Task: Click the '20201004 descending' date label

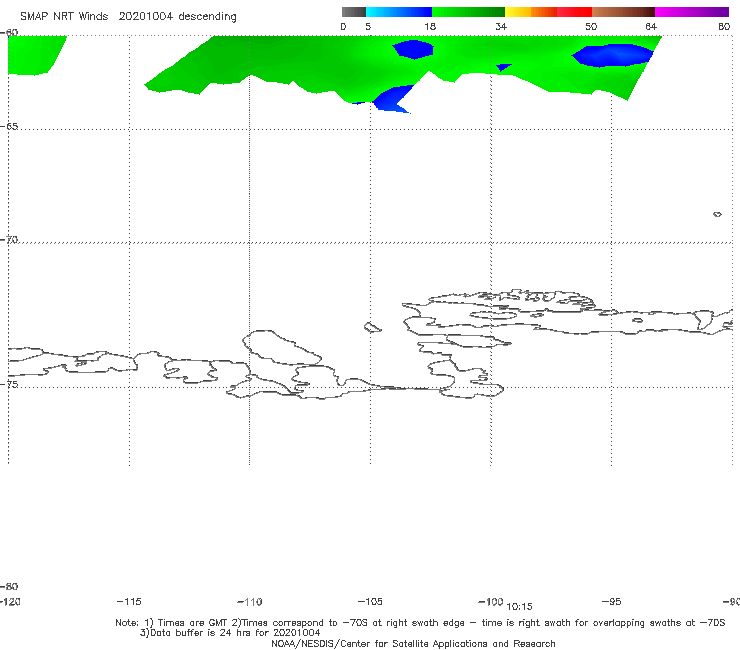Action: coord(177,17)
